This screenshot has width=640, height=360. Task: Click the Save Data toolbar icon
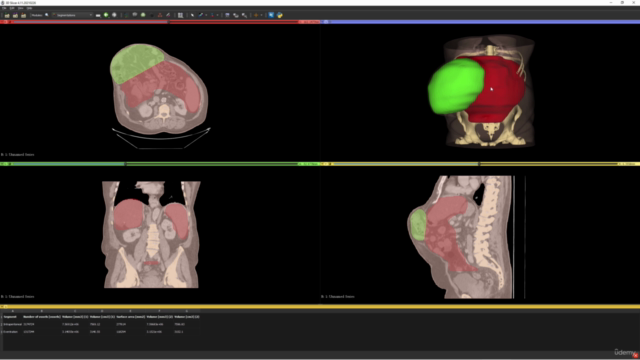click(23, 15)
